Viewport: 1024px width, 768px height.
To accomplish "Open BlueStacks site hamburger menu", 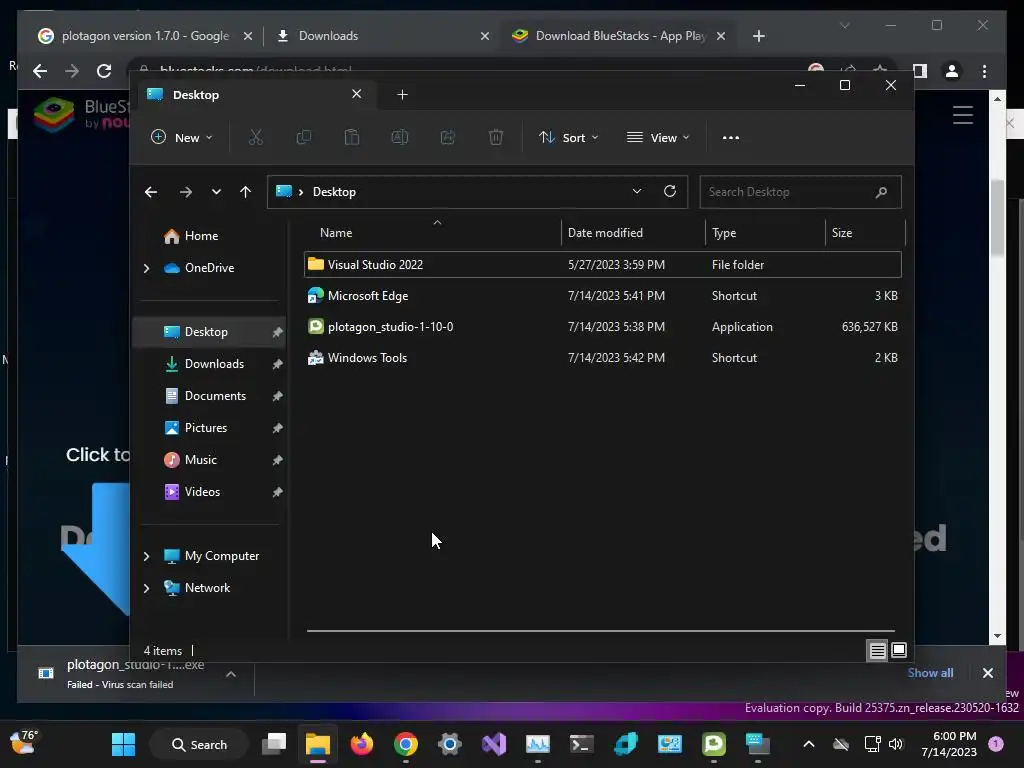I will 963,115.
